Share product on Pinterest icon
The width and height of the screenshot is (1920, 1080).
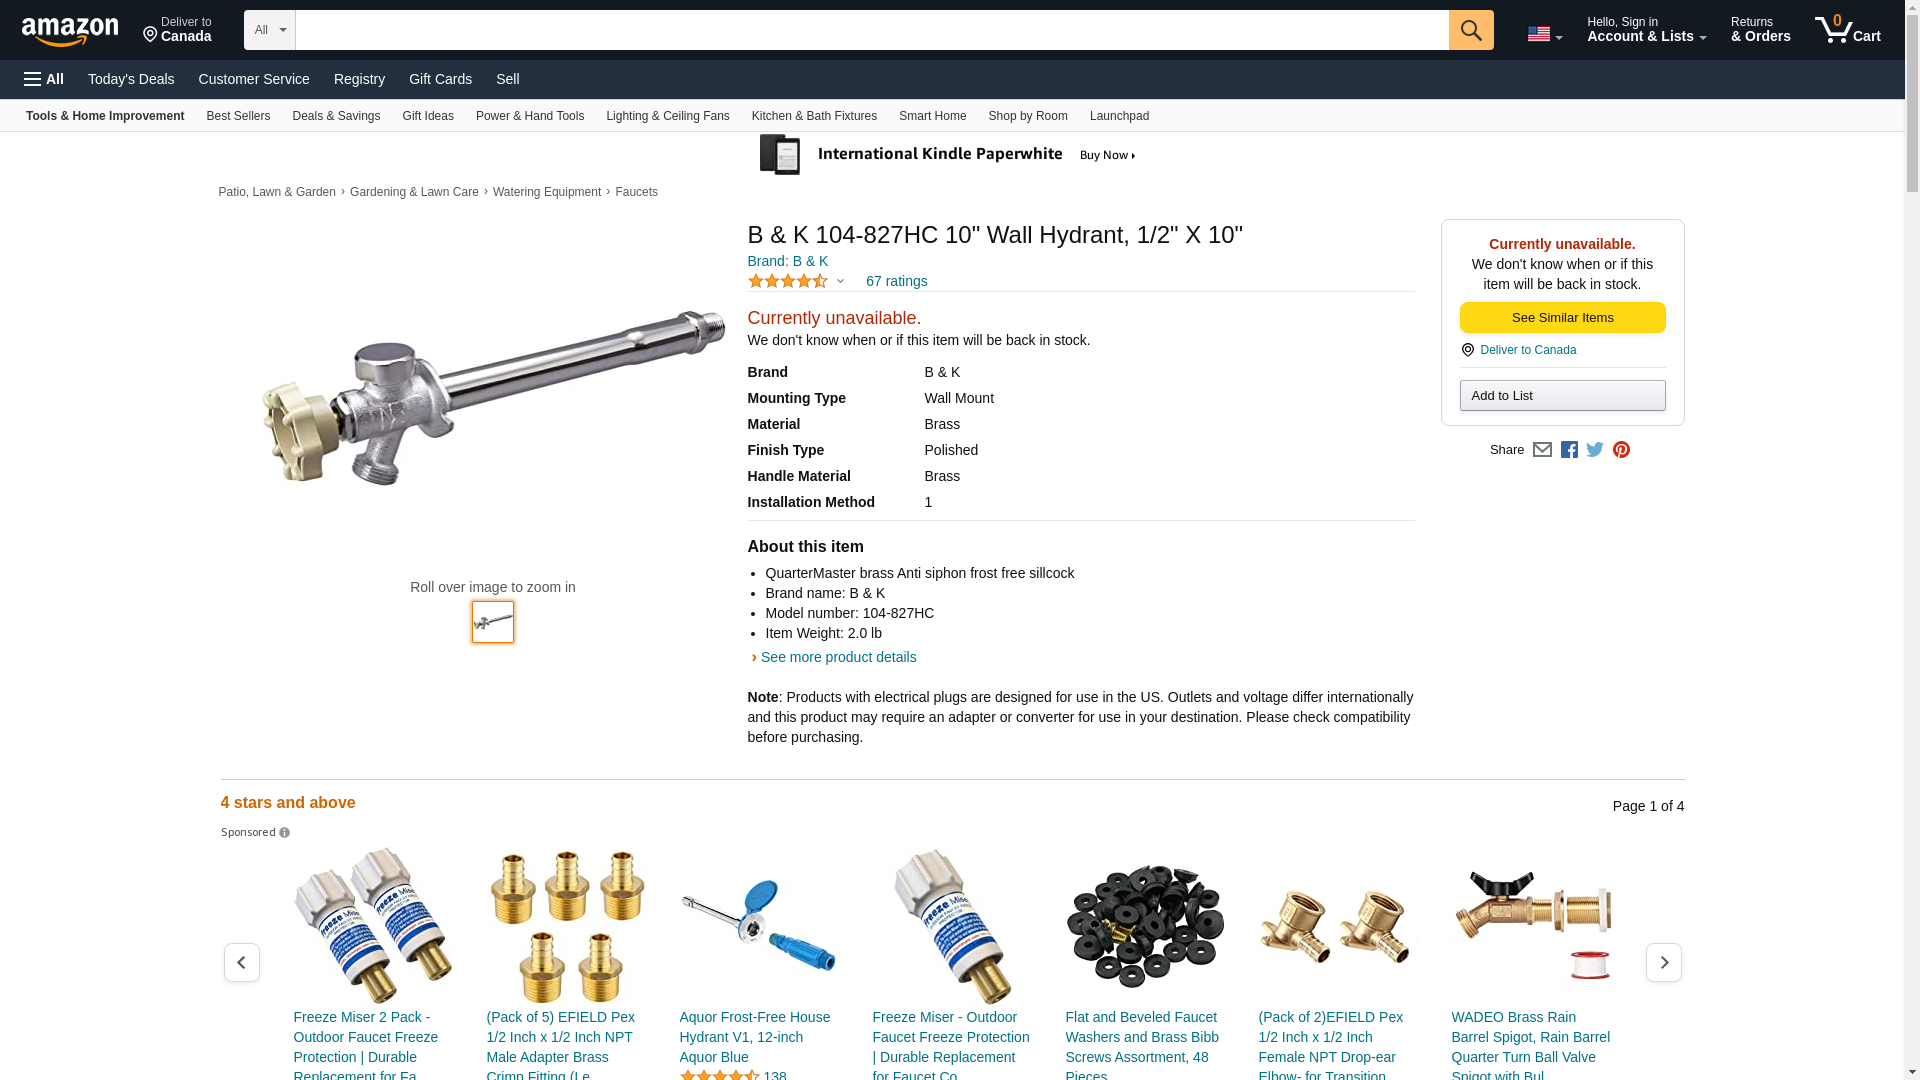click(1621, 450)
